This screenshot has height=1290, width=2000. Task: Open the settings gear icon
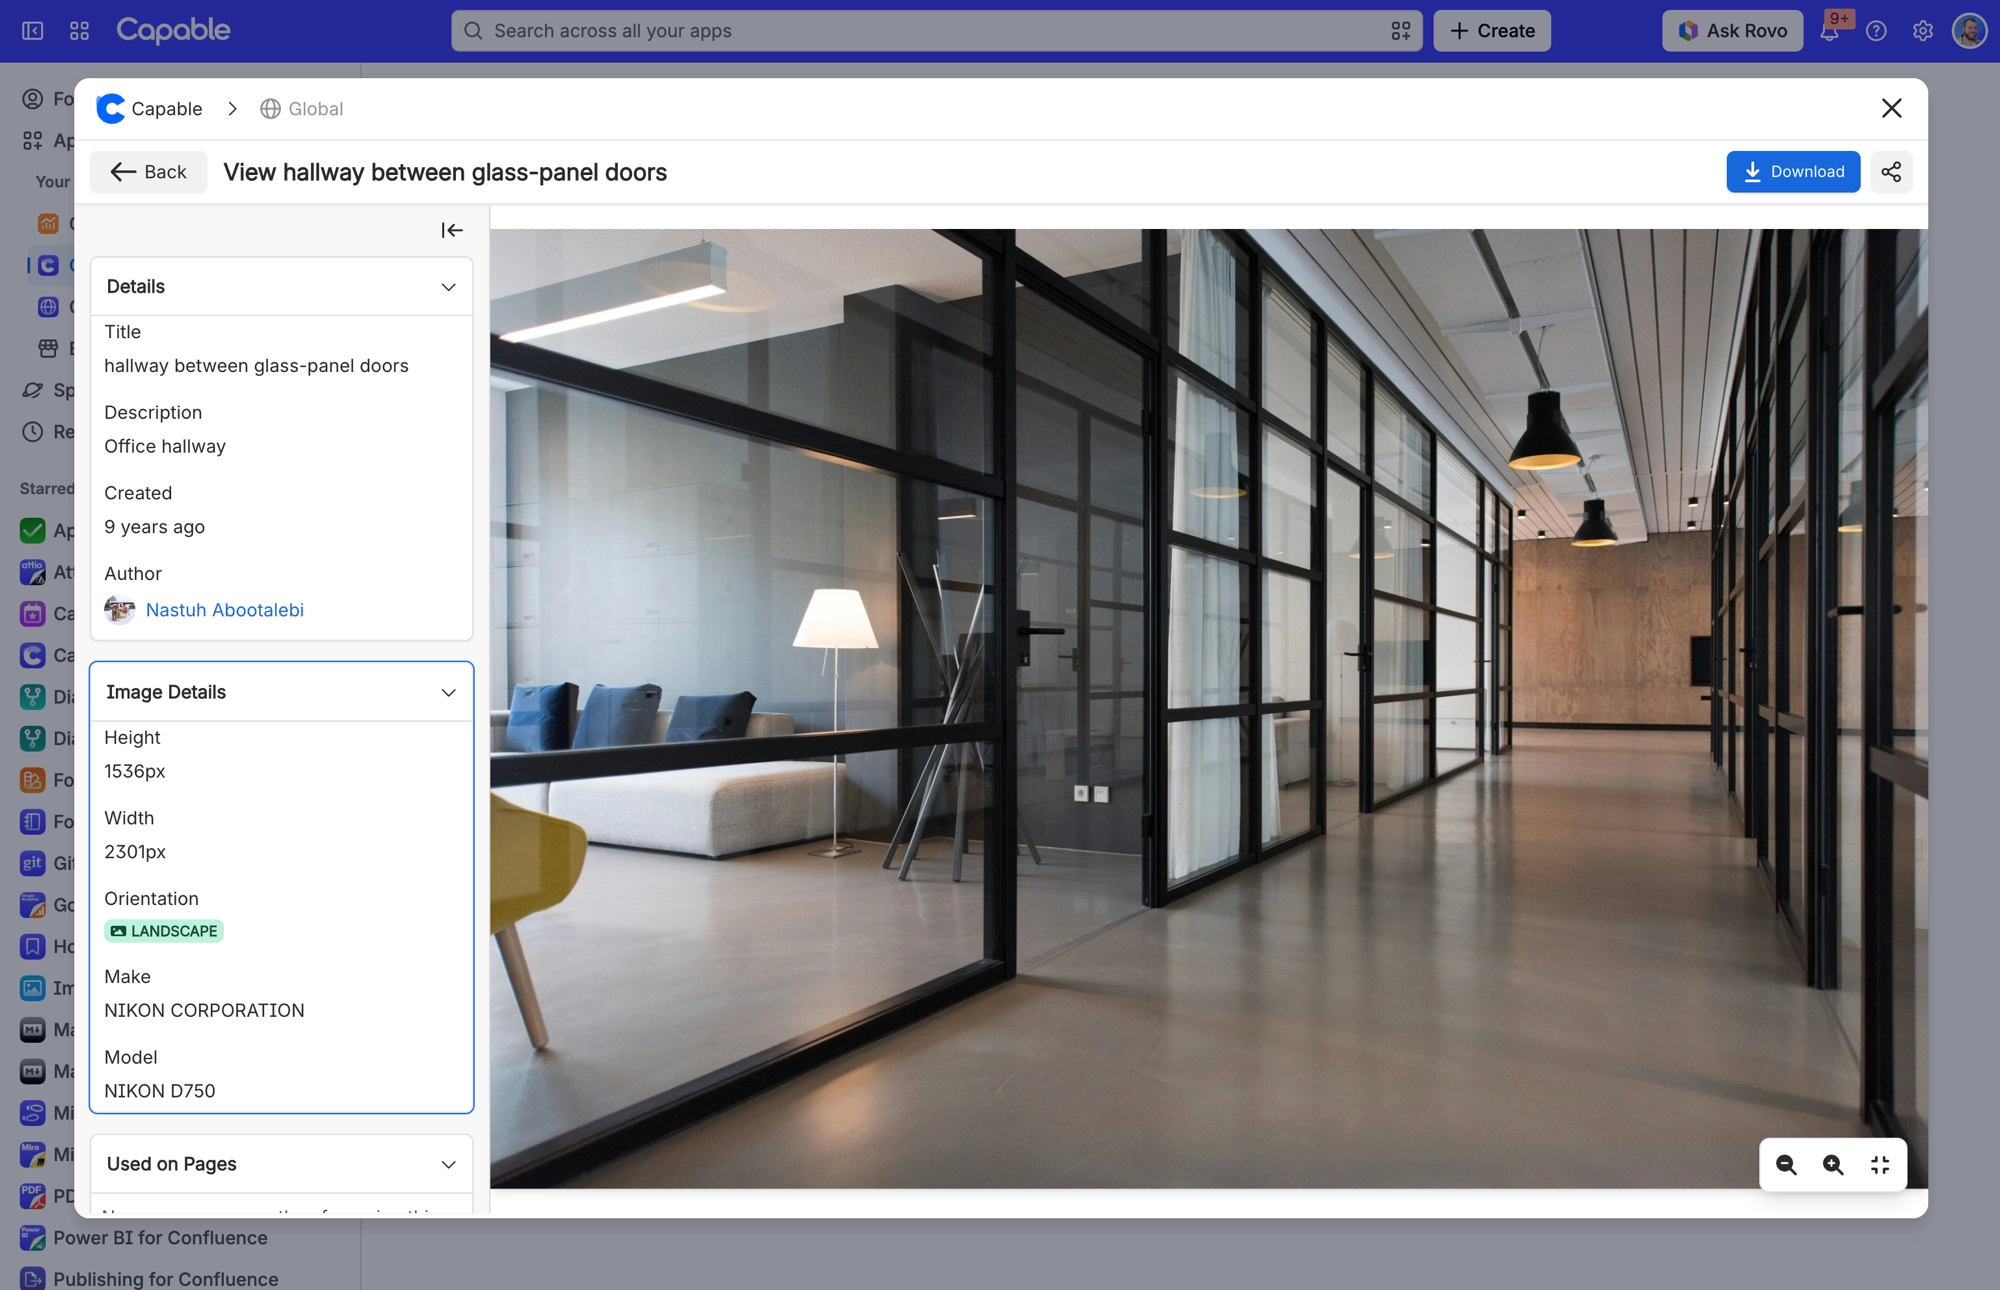pos(1923,31)
